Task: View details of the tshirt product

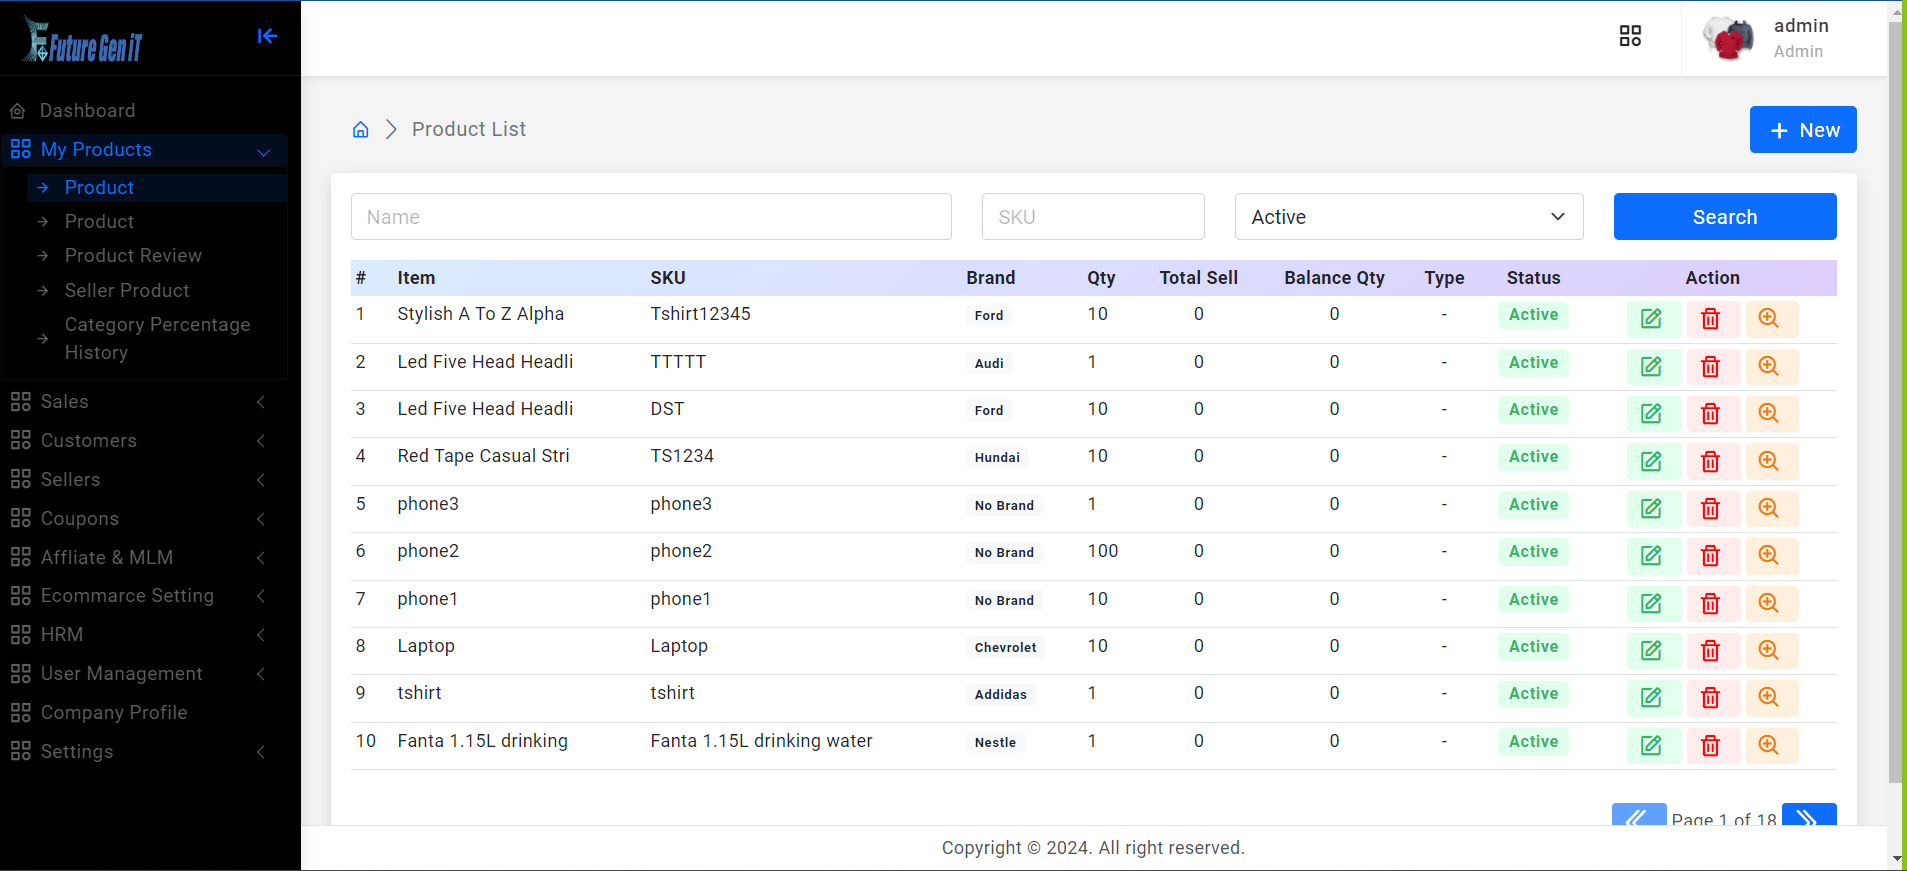Action: pyautogui.click(x=1768, y=698)
